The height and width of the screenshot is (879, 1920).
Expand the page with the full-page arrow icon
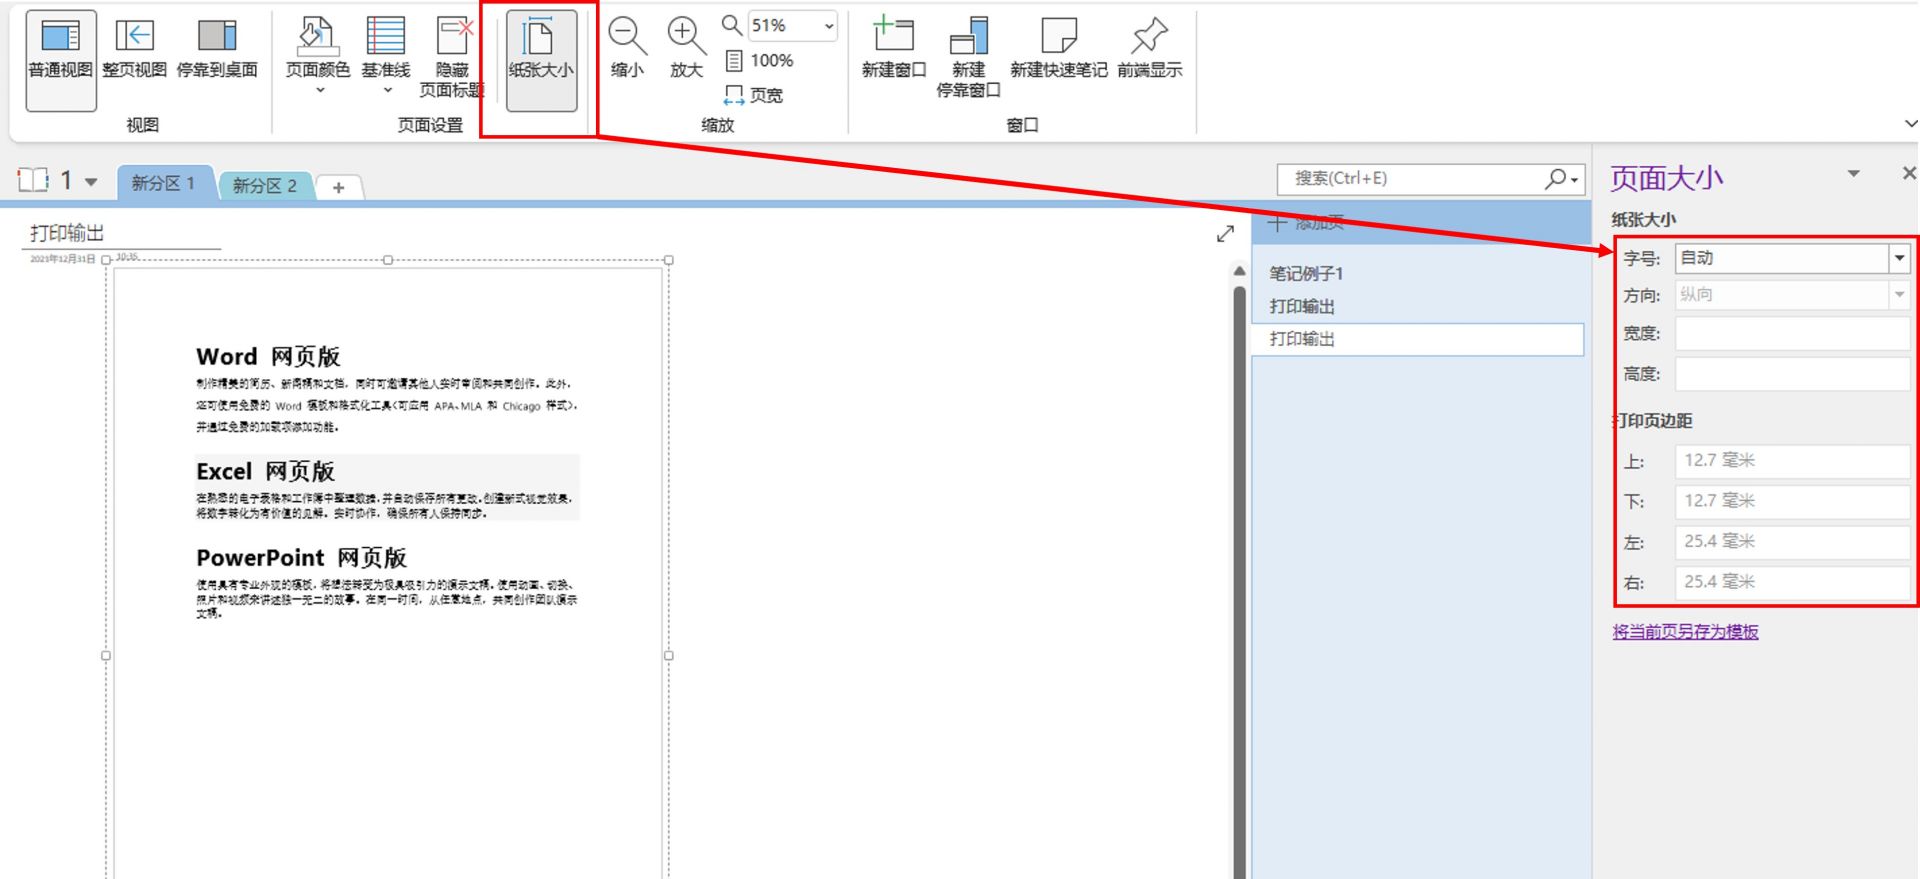(1225, 233)
